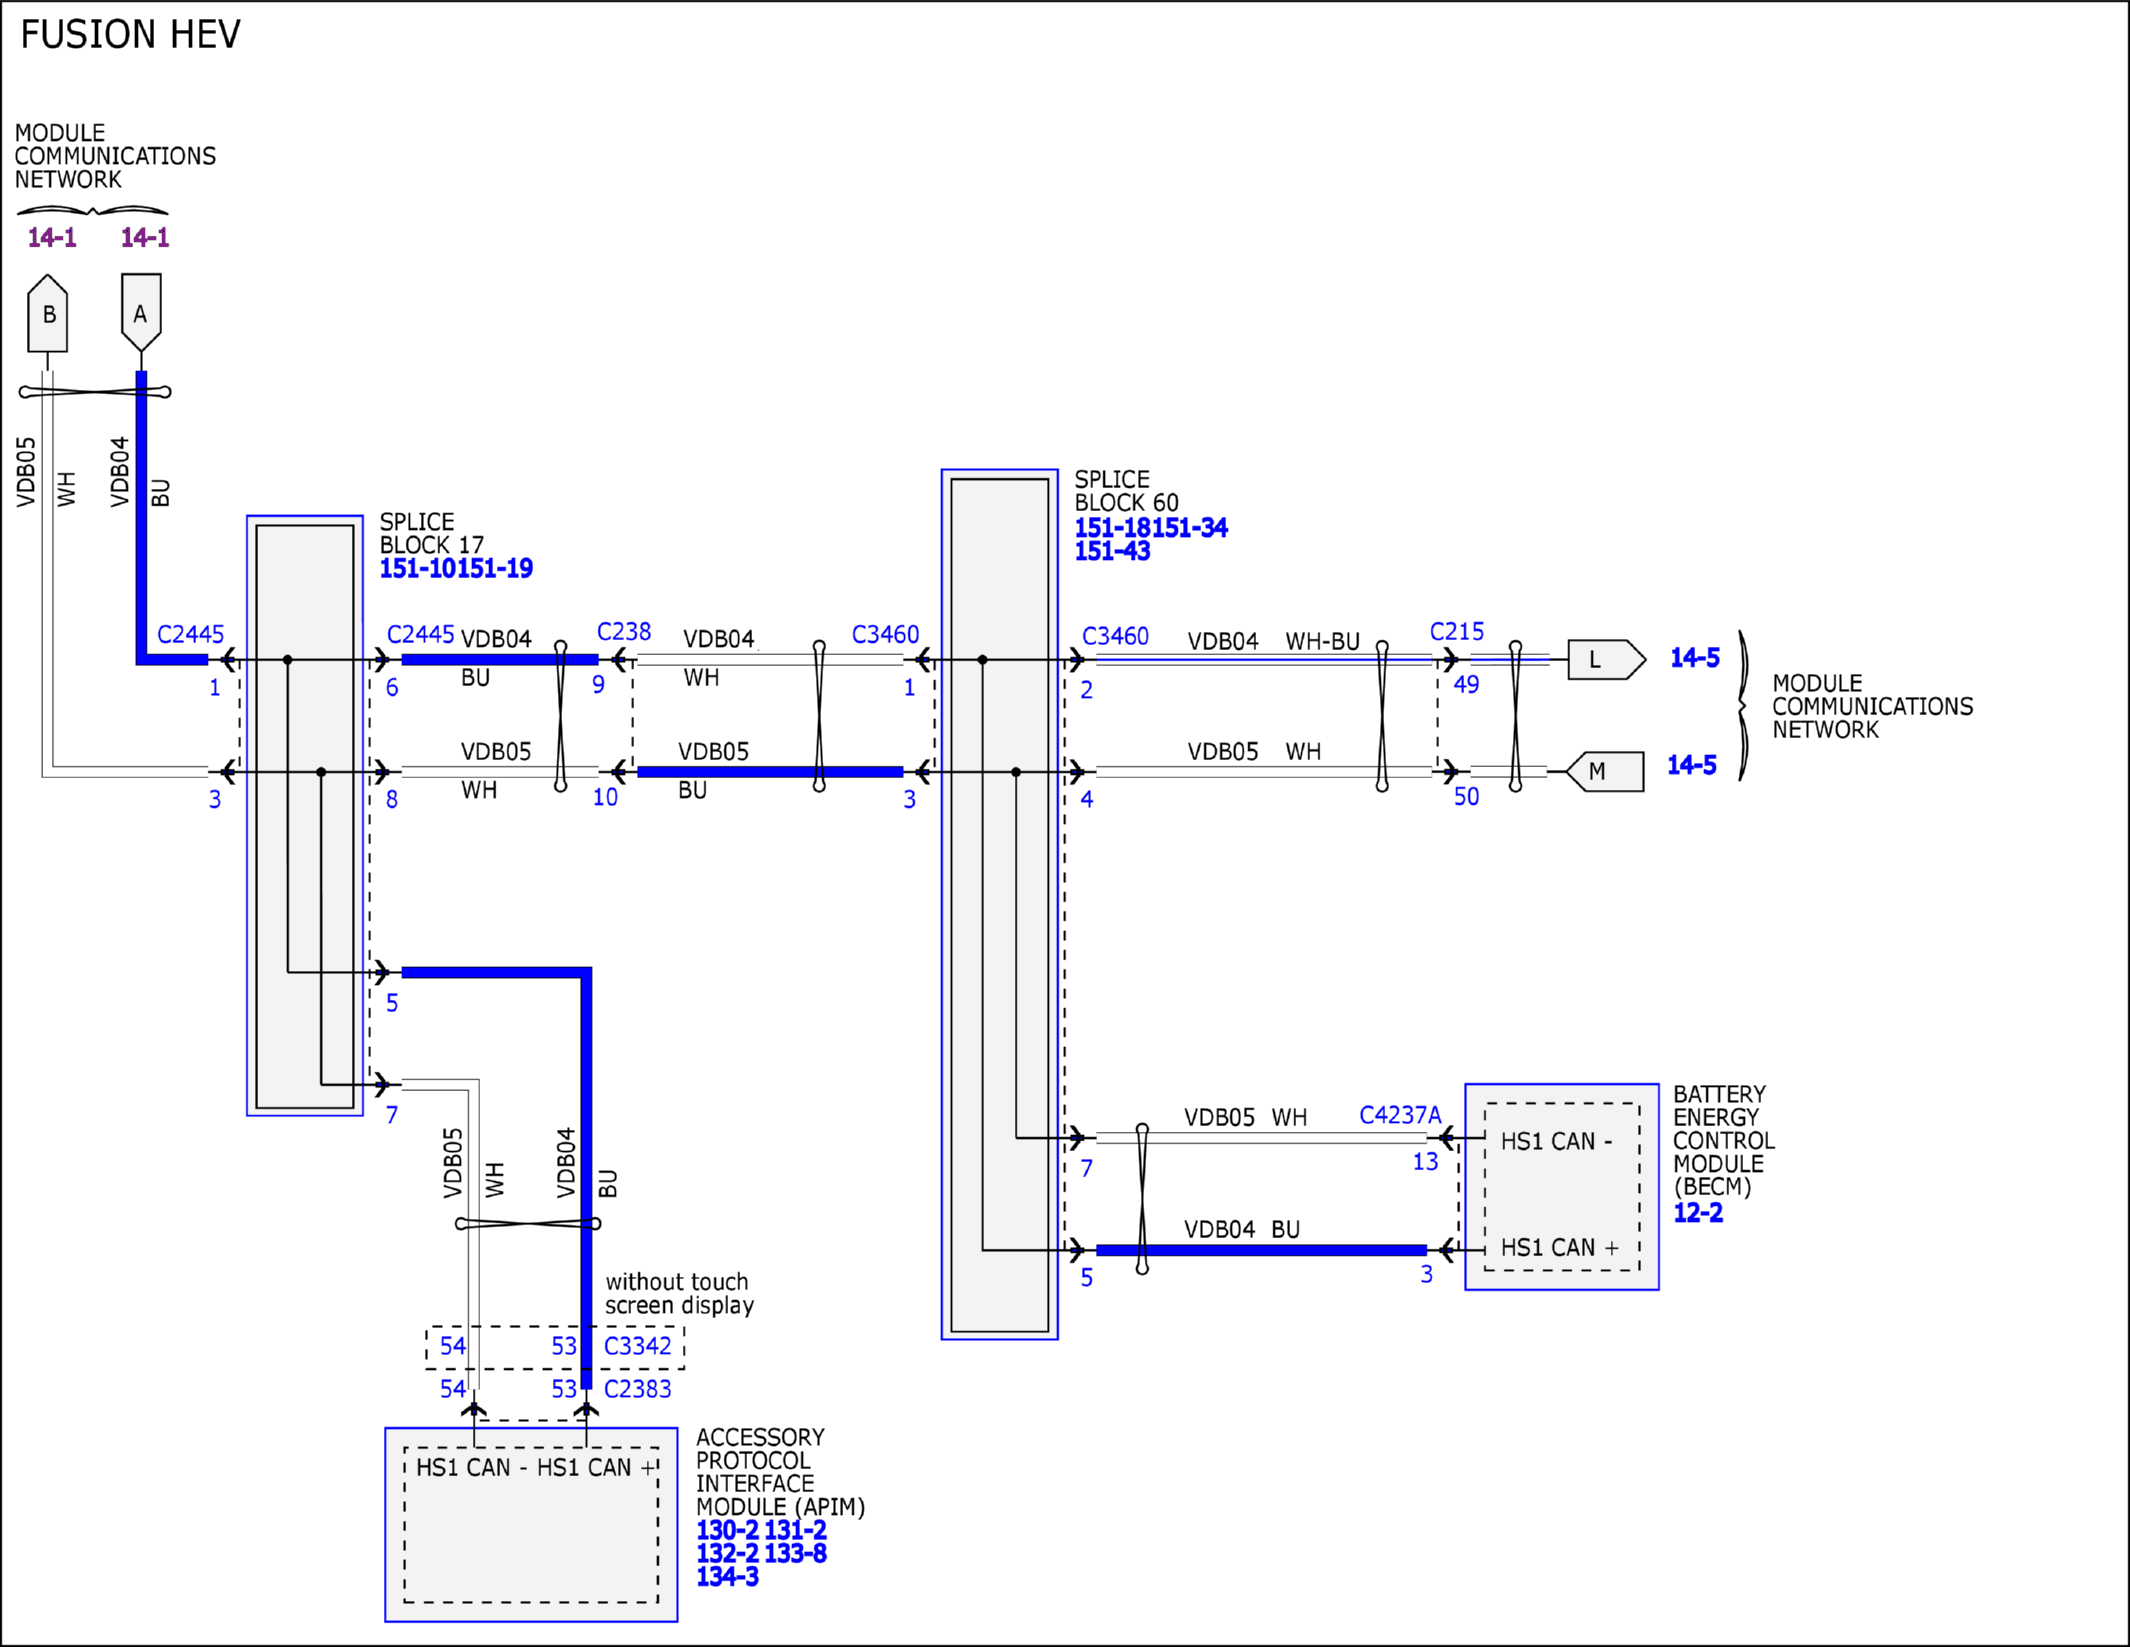
Task: Select the Splice Block 17 component box
Action: click(305, 816)
